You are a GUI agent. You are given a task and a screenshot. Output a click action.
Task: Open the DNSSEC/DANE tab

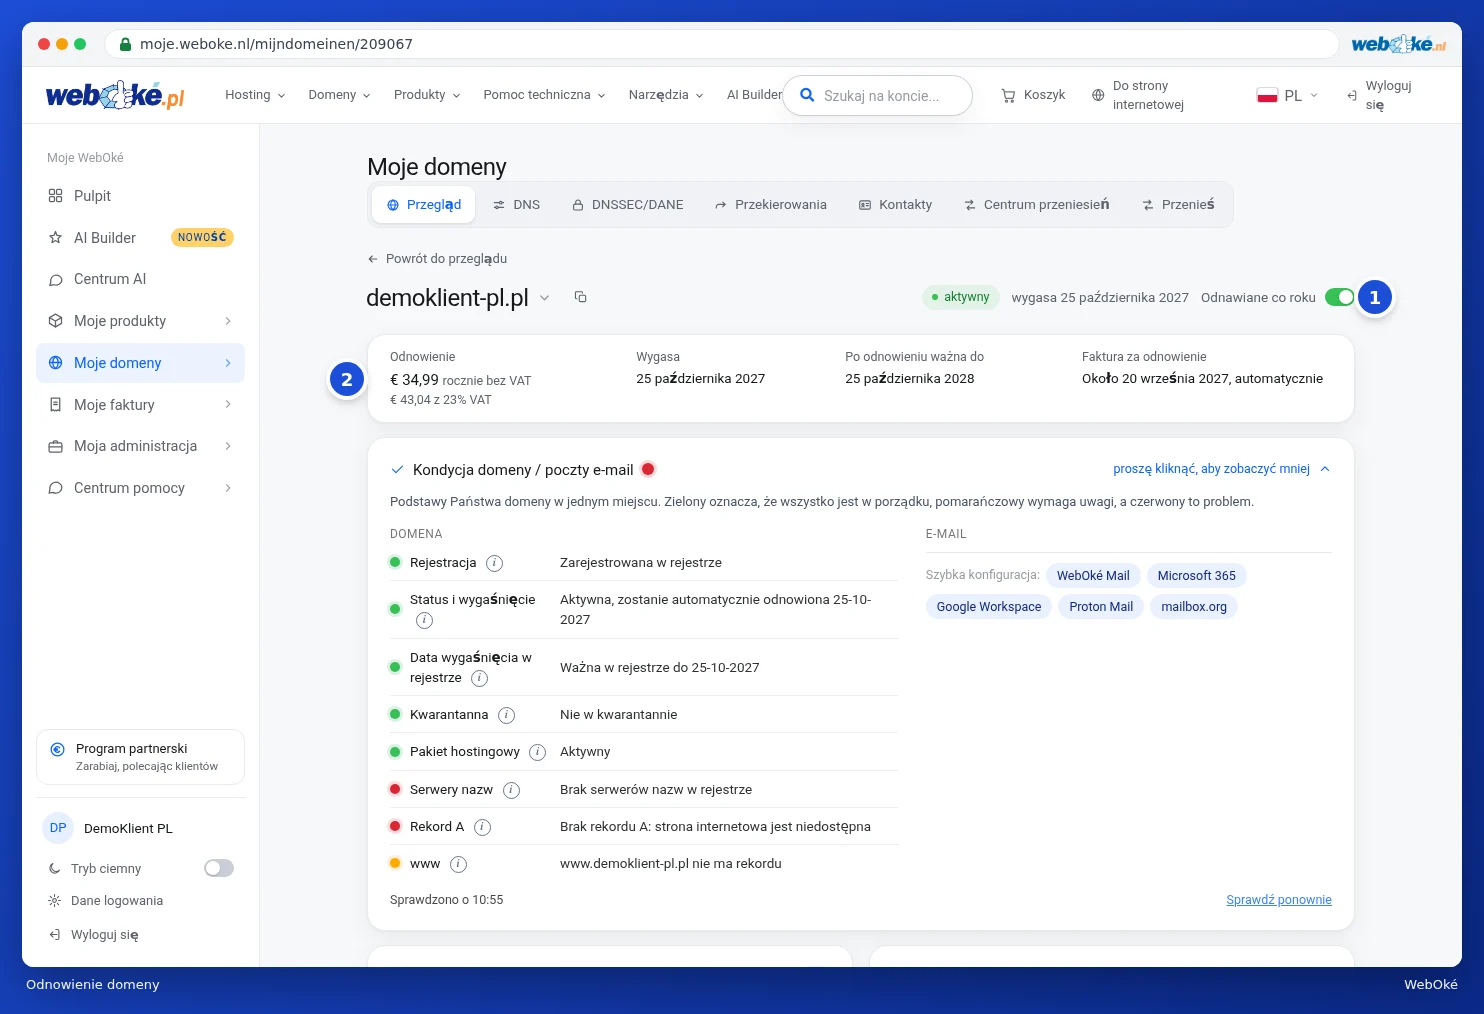[628, 205]
